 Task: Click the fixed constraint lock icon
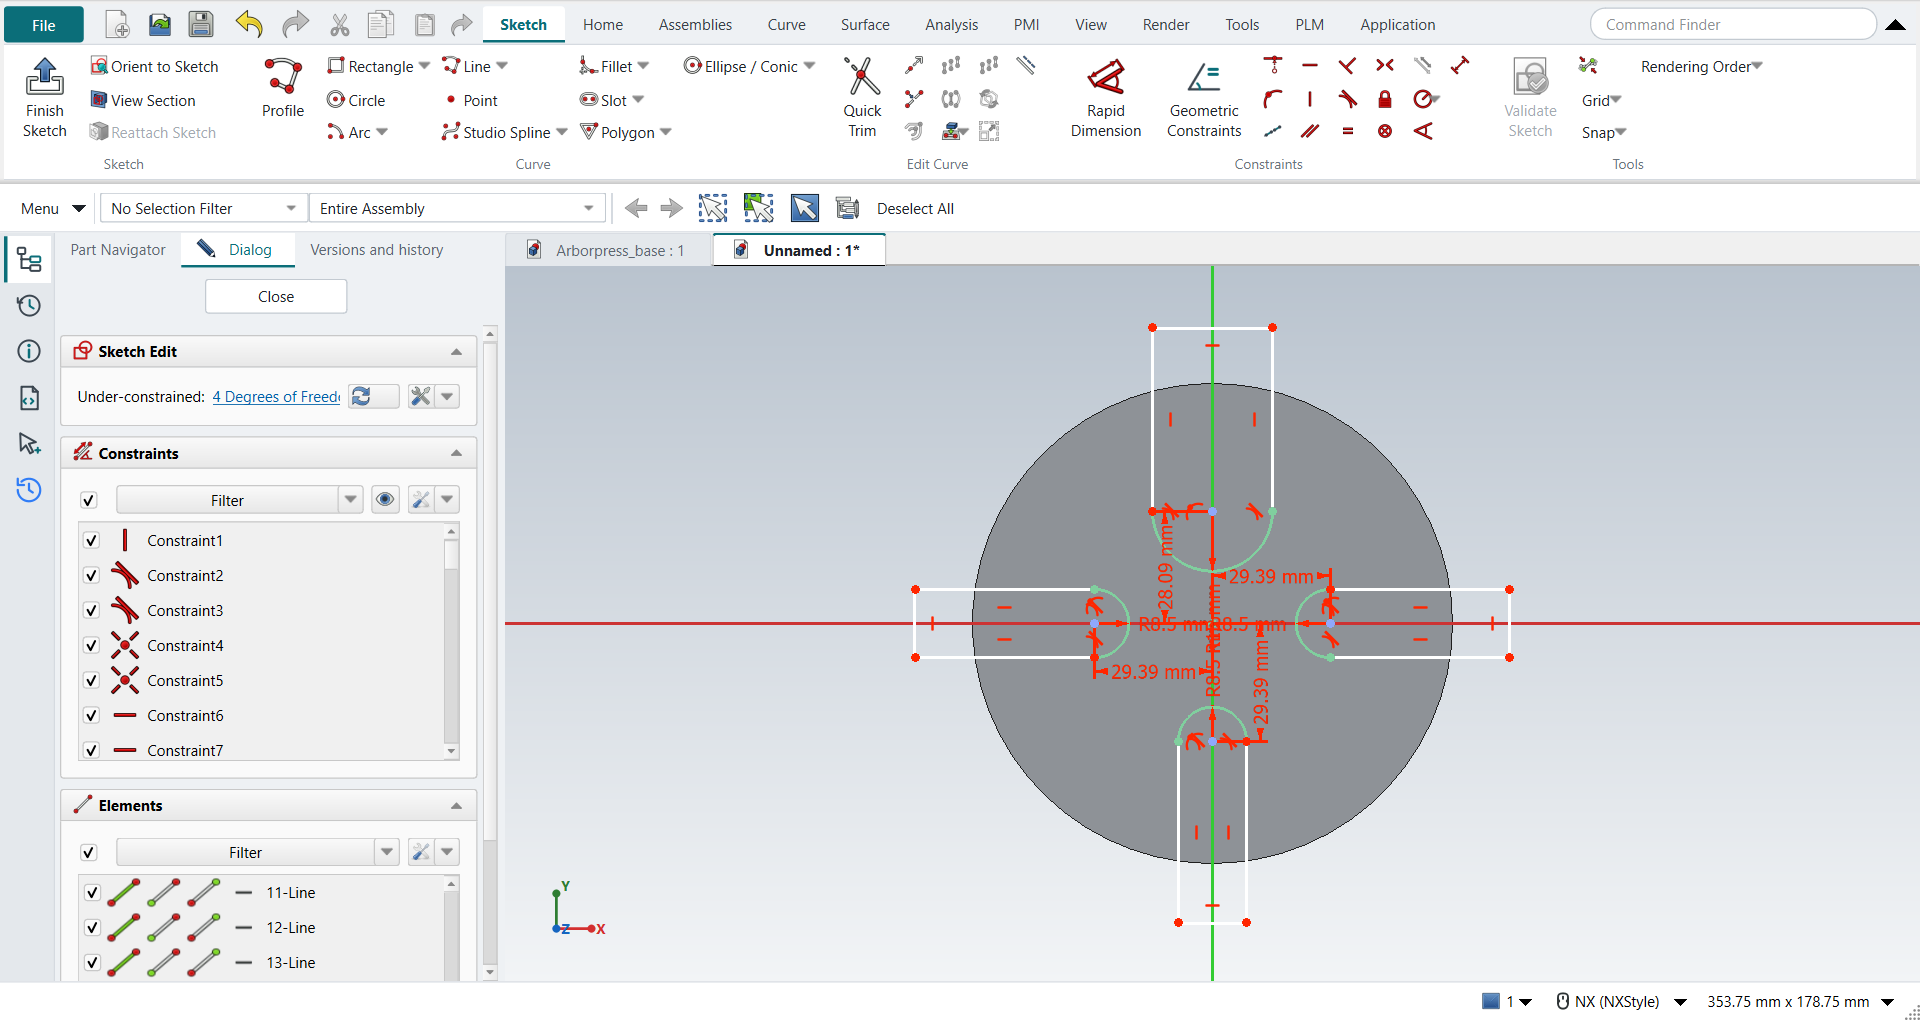(x=1385, y=99)
